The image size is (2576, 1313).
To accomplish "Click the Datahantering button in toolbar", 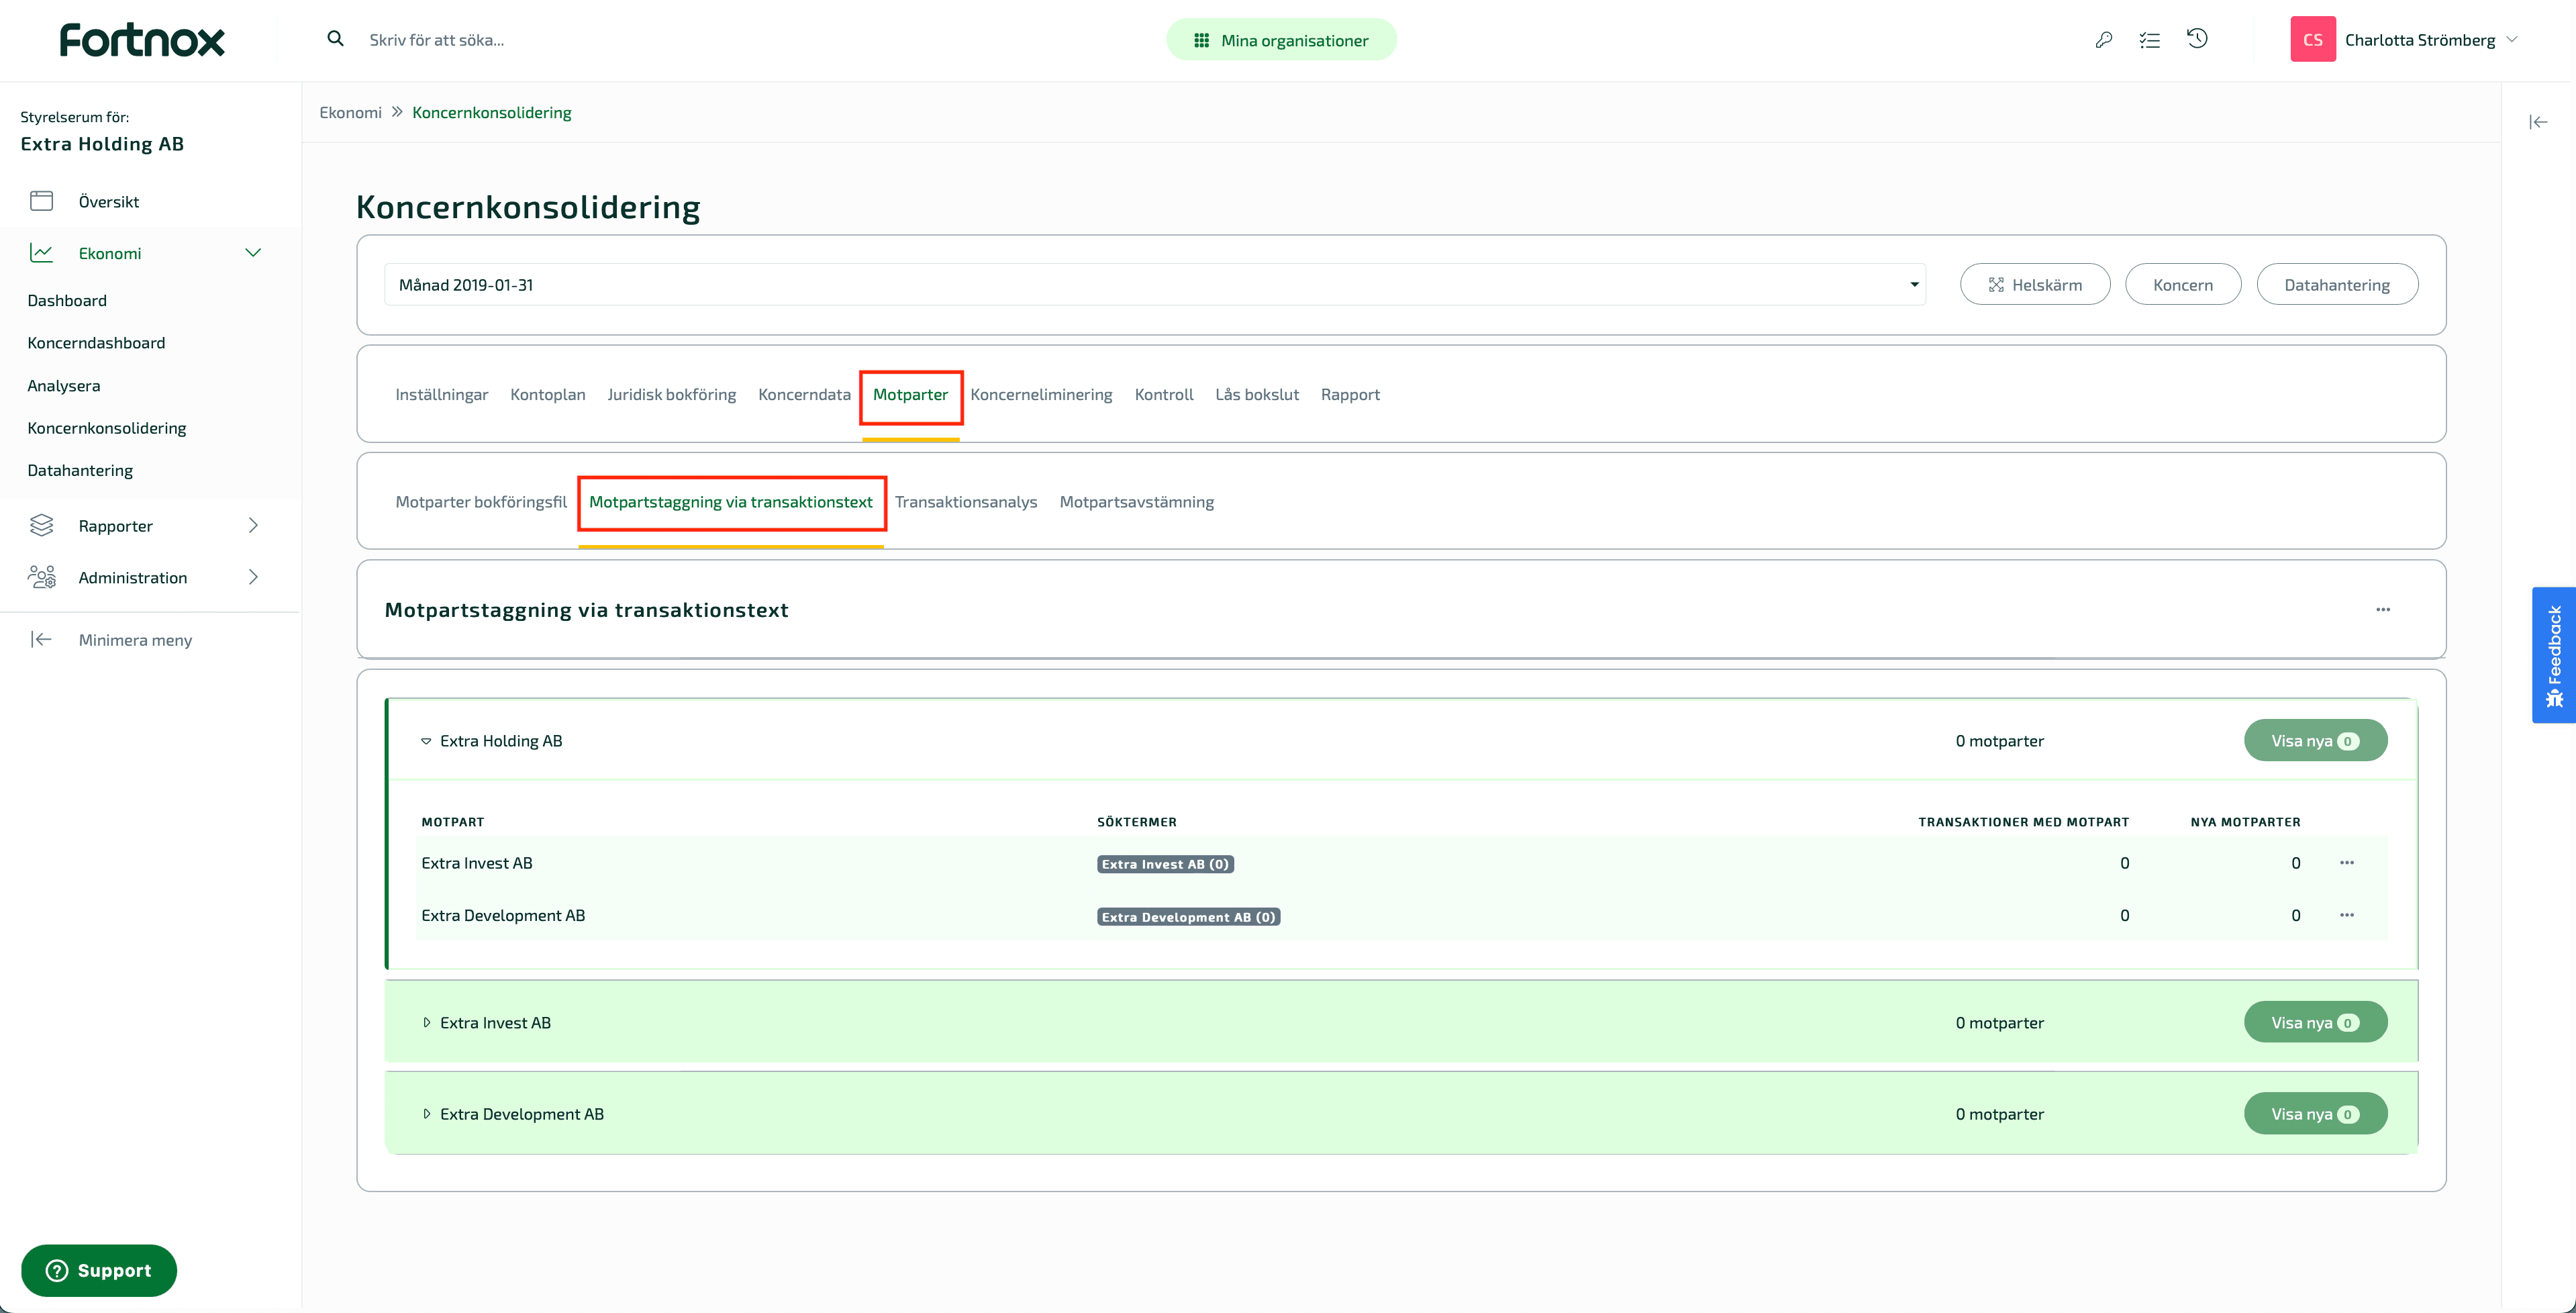I will click(2337, 285).
